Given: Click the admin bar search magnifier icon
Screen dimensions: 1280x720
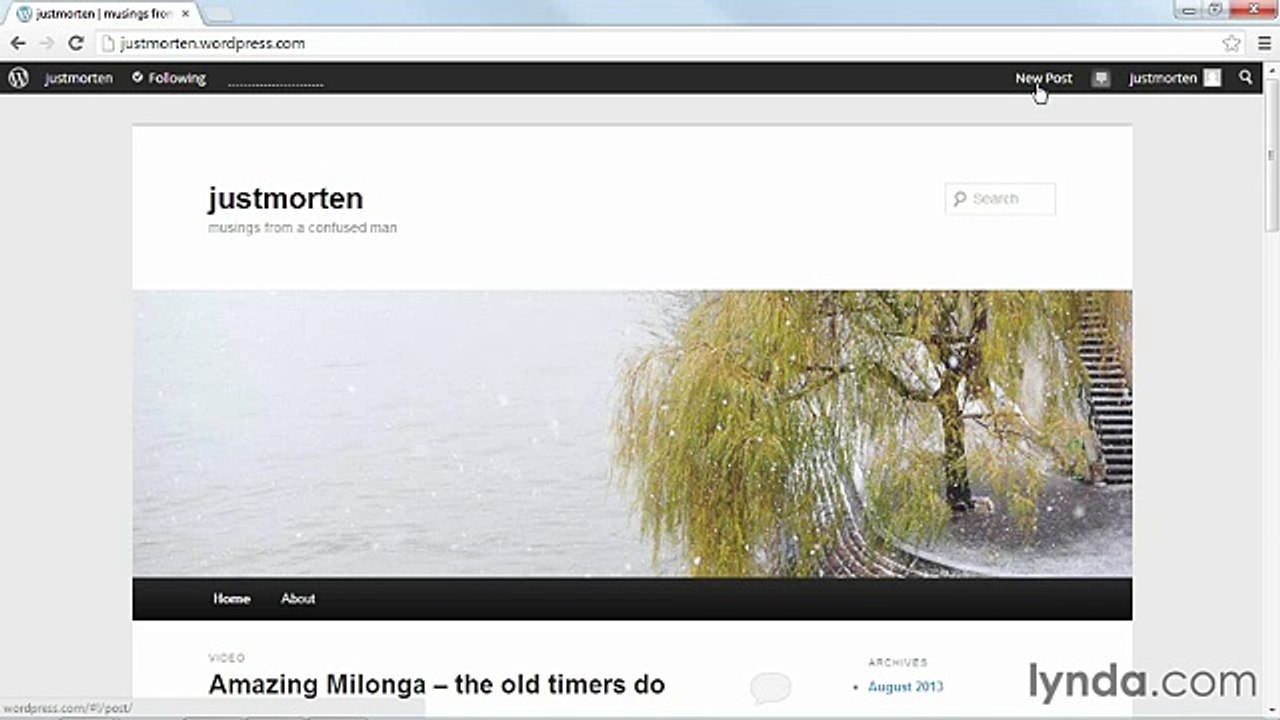Looking at the screenshot, I should [1246, 77].
